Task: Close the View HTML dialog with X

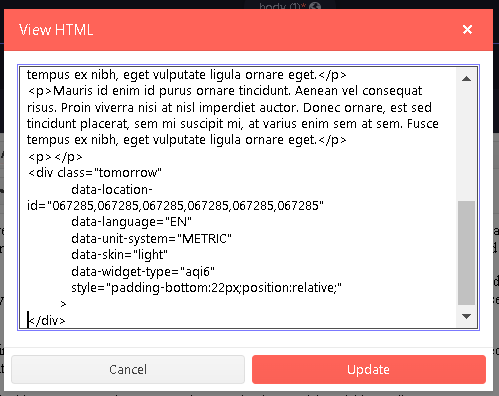Action: pyautogui.click(x=467, y=30)
